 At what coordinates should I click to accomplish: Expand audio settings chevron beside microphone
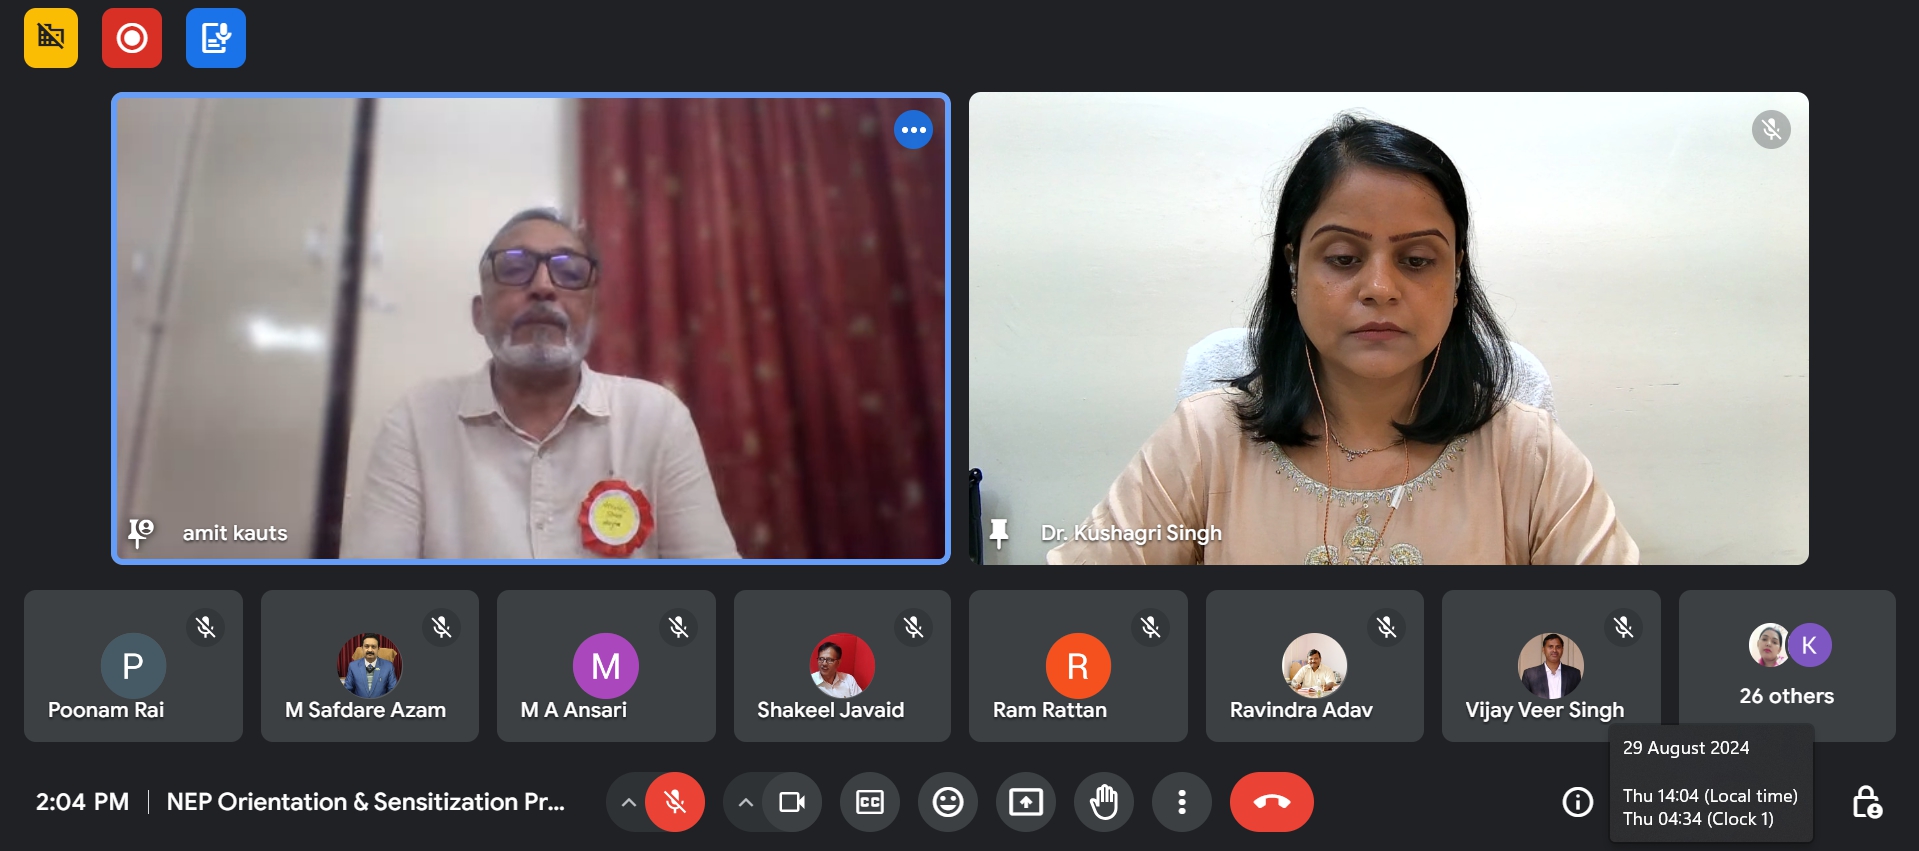(x=628, y=802)
